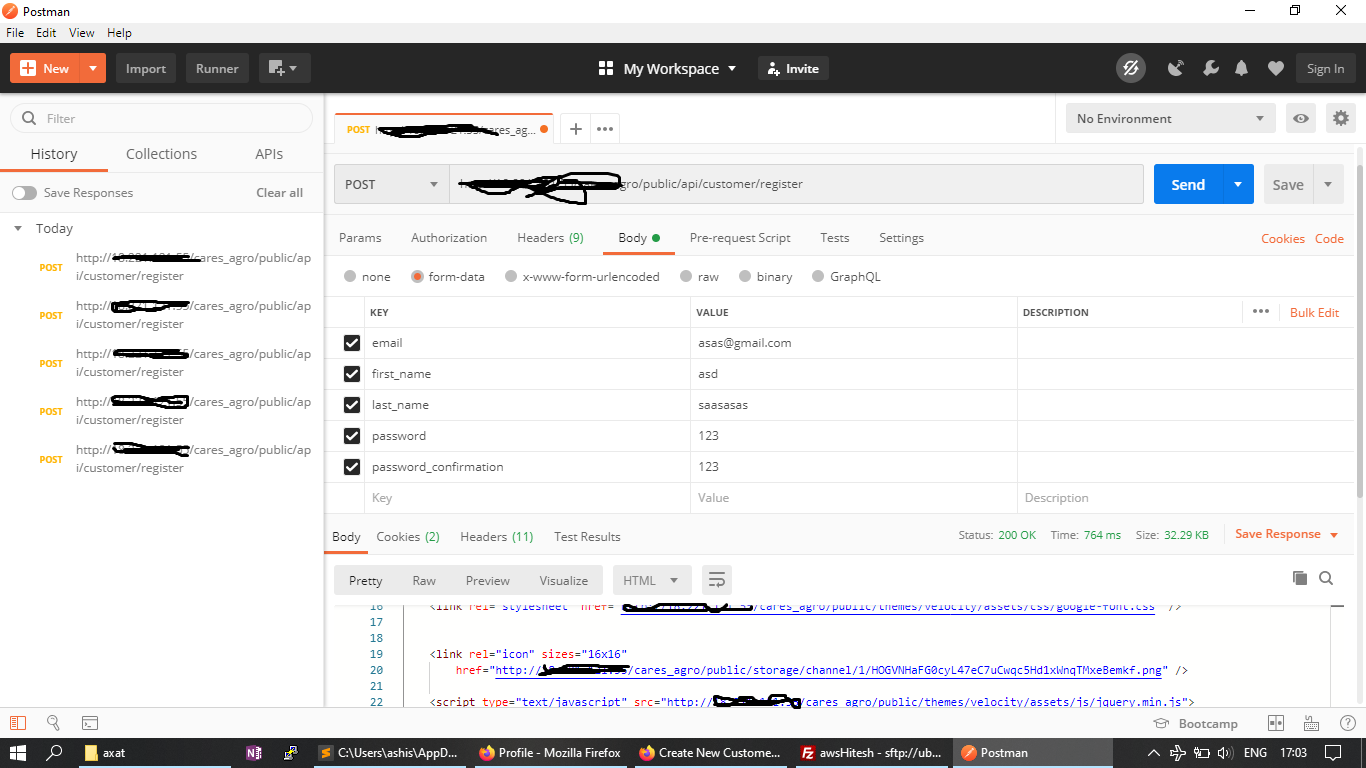Viewport: 1366px width, 768px height.
Task: Click Clear all in History
Action: click(x=279, y=192)
